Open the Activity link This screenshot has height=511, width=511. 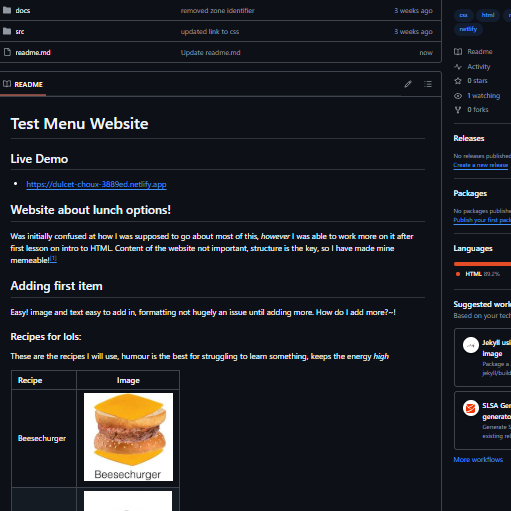tap(479, 67)
